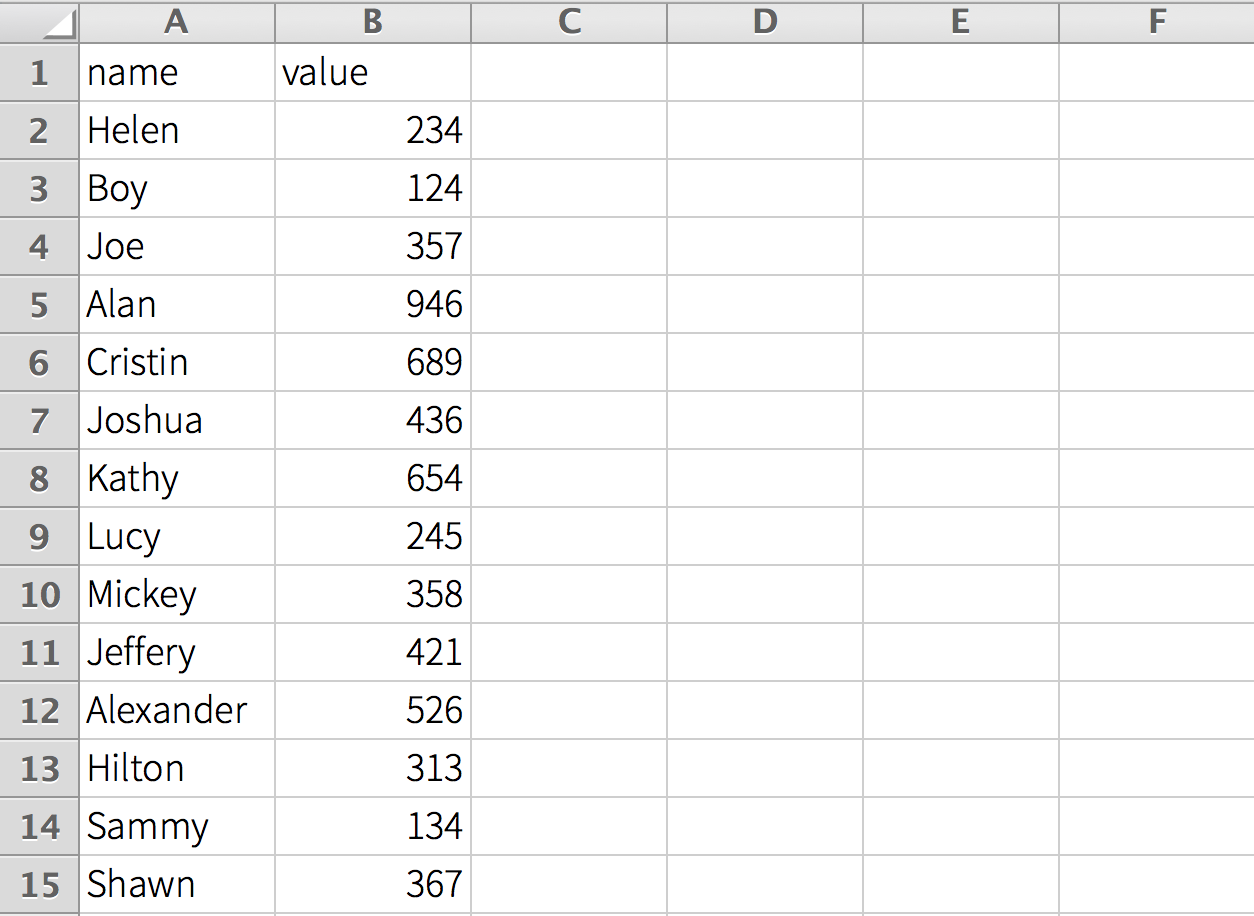This screenshot has height=916, width=1254.
Task: Click the cell with Joshua
Action: 177,420
